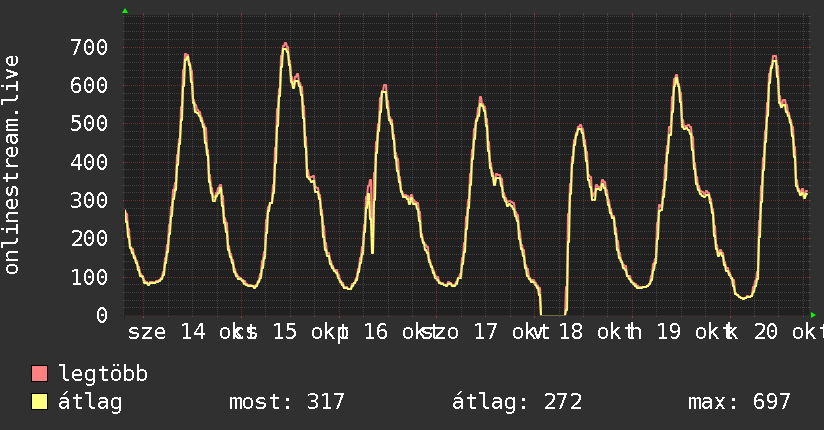Click the átlag legend label
Screen dimensions: 824x430
(90, 402)
